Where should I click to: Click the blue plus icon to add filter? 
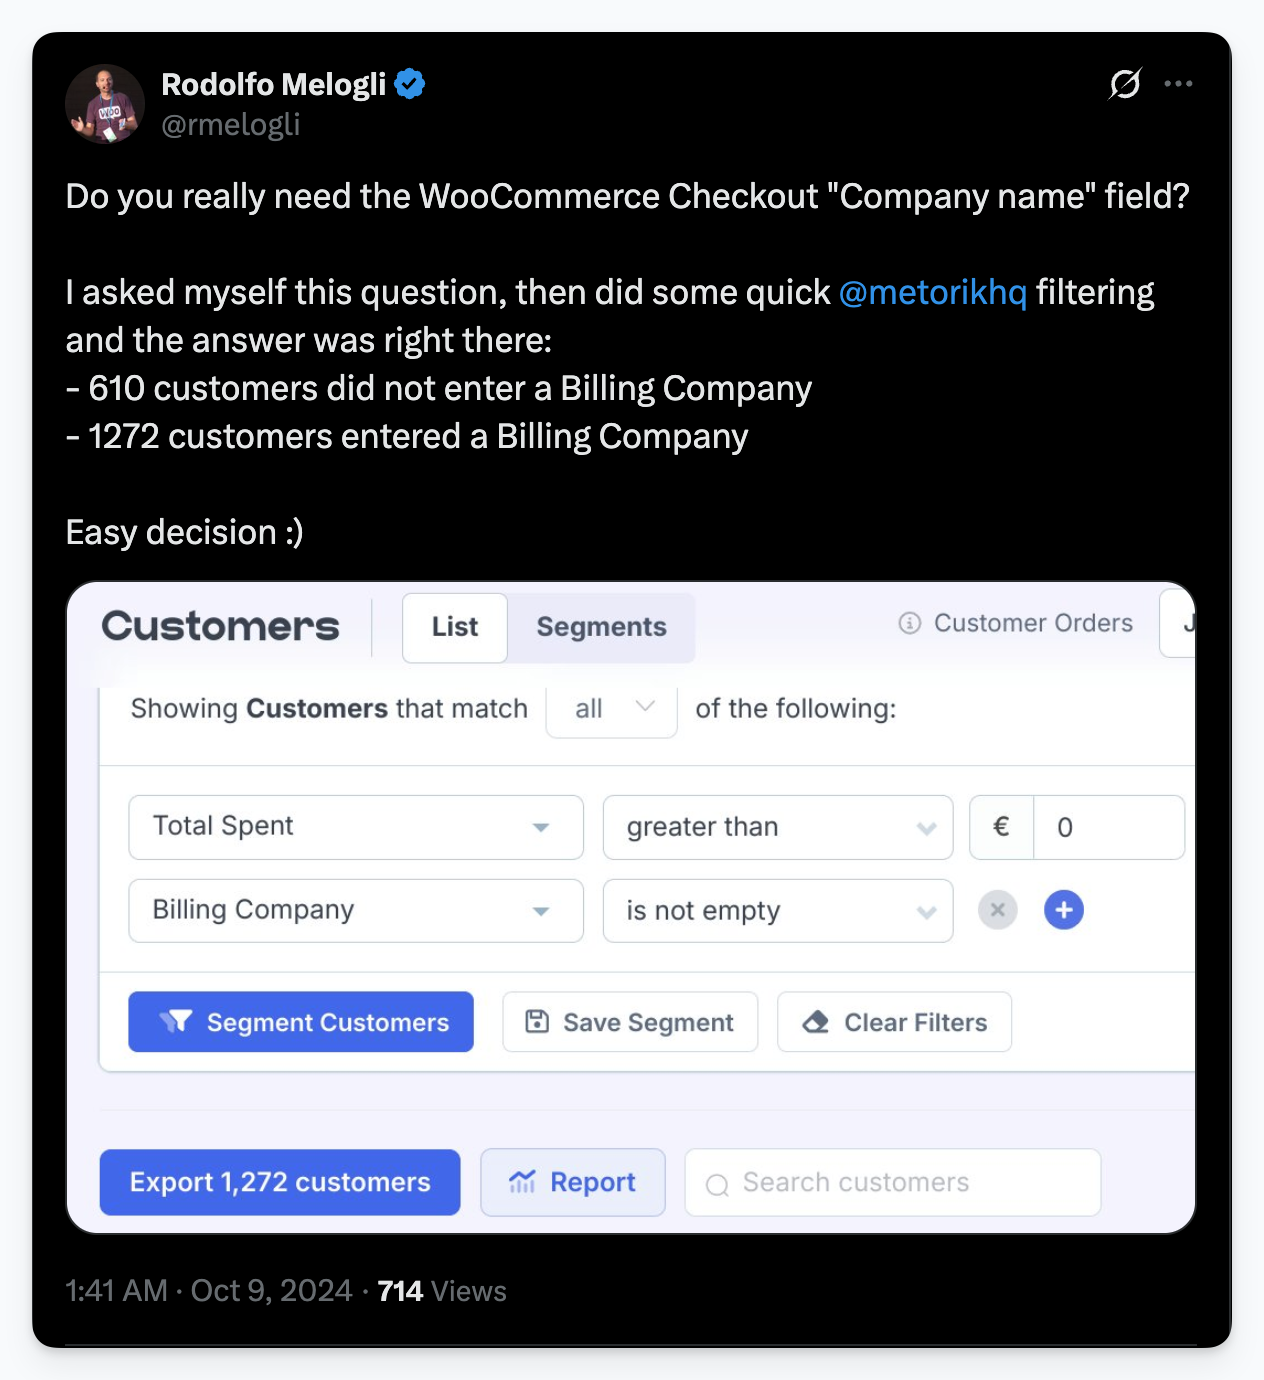(x=1063, y=910)
